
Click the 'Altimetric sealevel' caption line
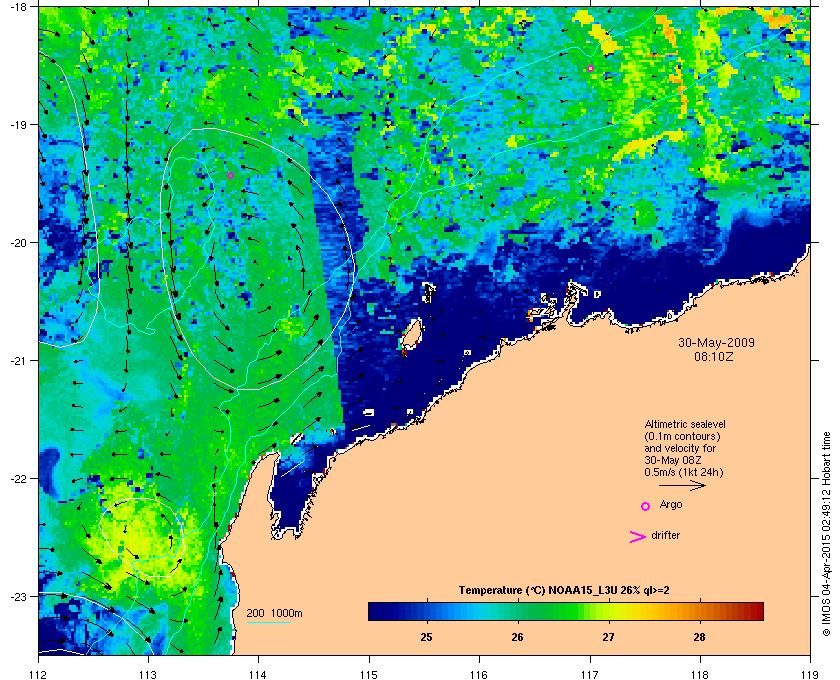685,424
